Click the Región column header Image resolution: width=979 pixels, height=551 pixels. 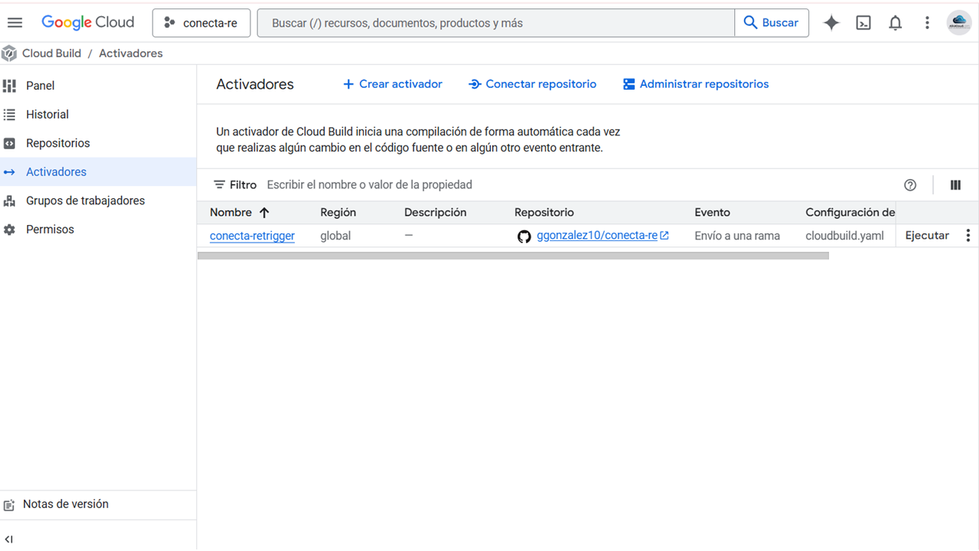click(338, 212)
